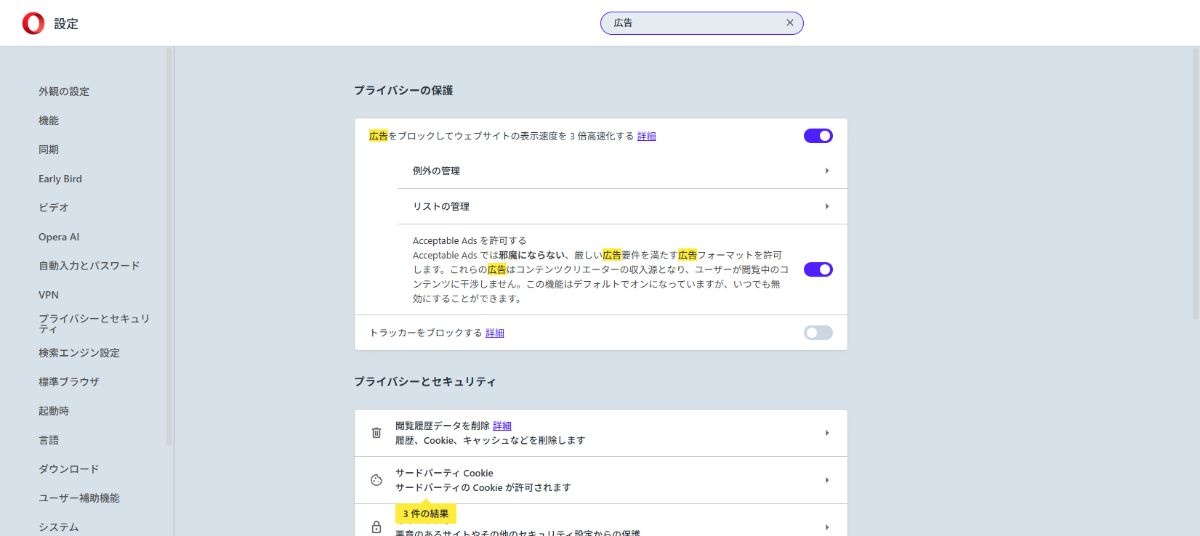Expand リストの管理 arrow

pos(827,207)
